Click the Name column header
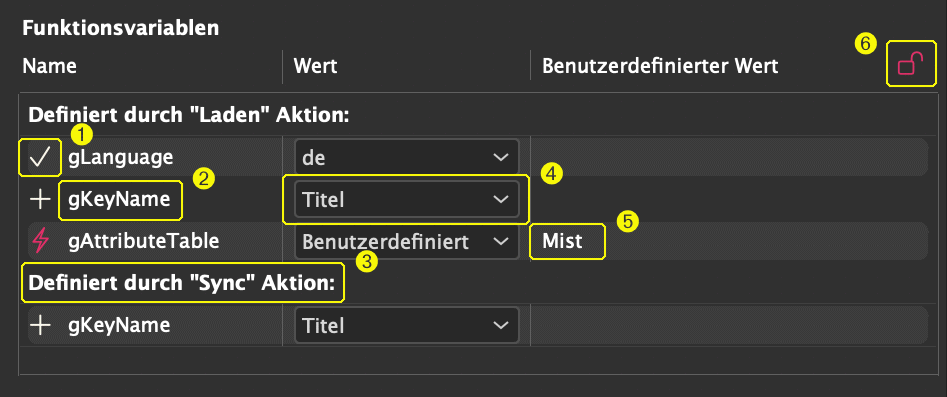This screenshot has height=397, width=947. [x=50, y=66]
